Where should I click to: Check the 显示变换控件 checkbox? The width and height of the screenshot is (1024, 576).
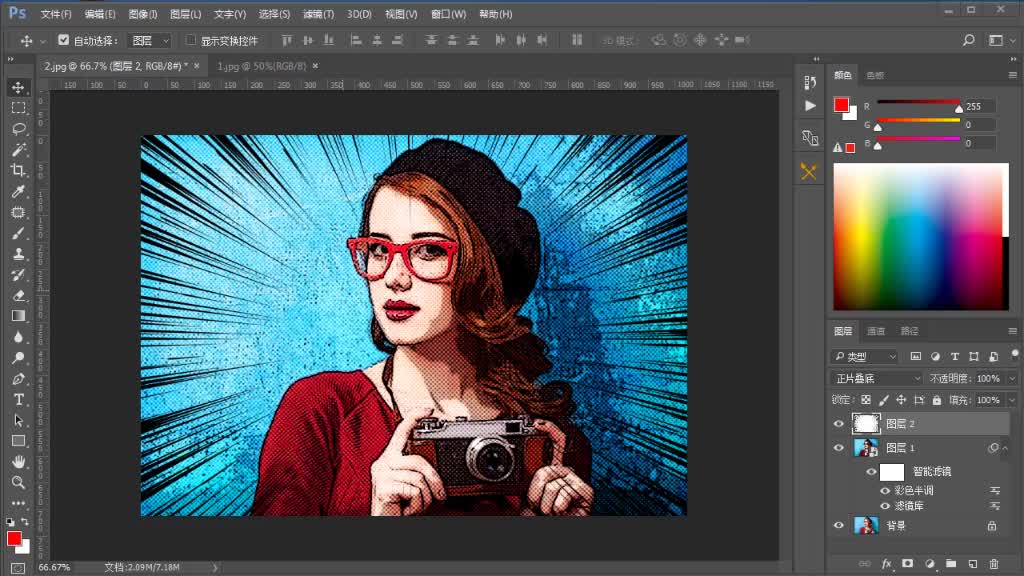(192, 41)
